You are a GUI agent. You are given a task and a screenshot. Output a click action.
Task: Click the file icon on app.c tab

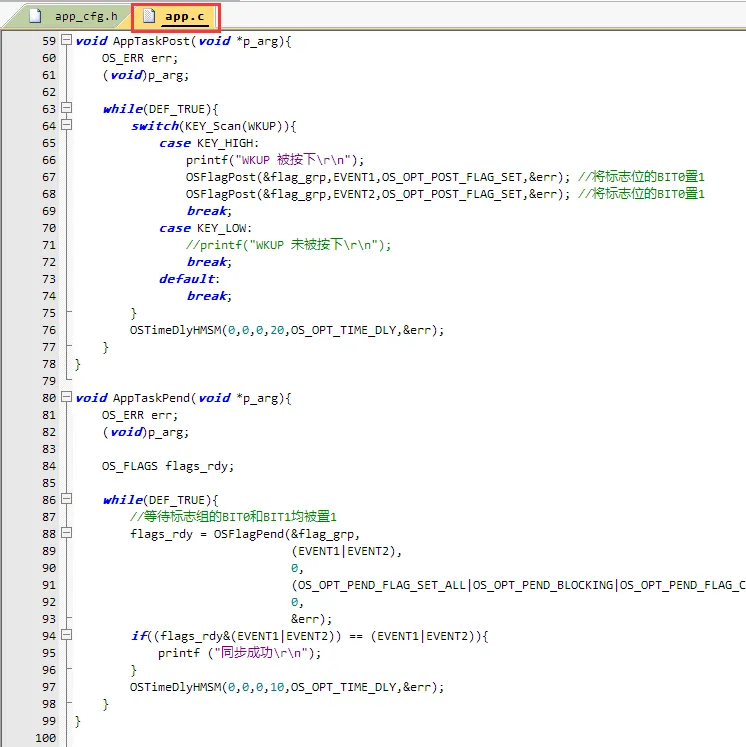click(149, 16)
